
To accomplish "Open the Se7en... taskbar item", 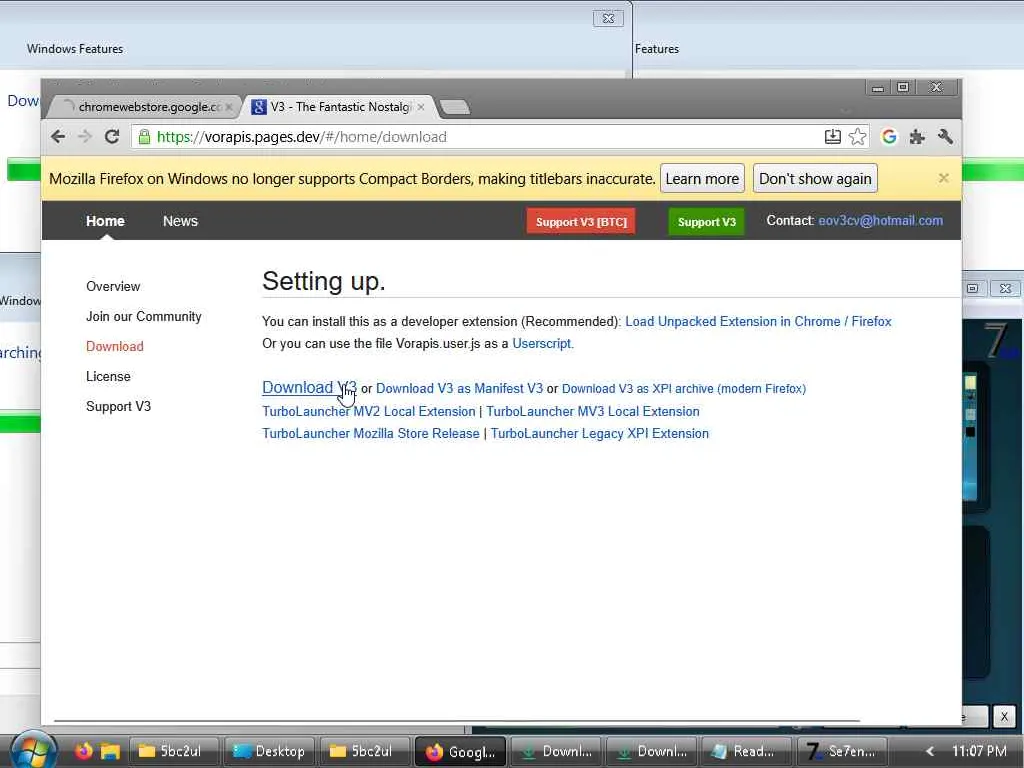I will click(842, 751).
